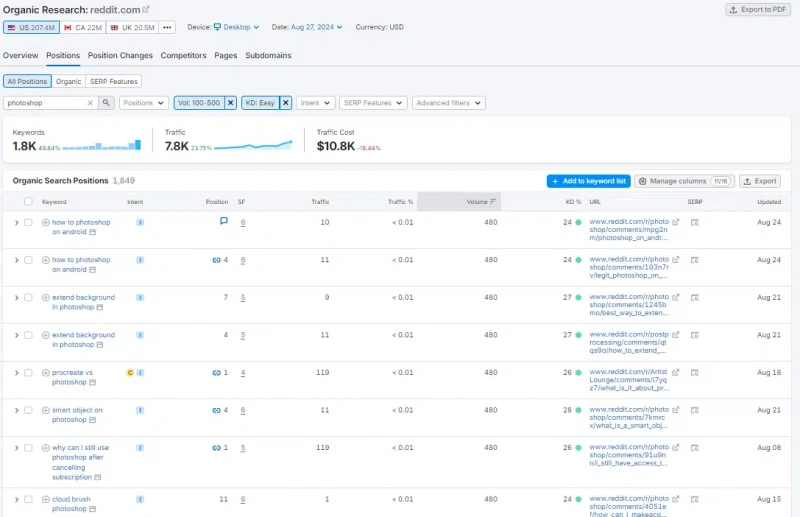800x517 pixels.
Task: Select the CA 22M database toggle
Action: click(83, 27)
